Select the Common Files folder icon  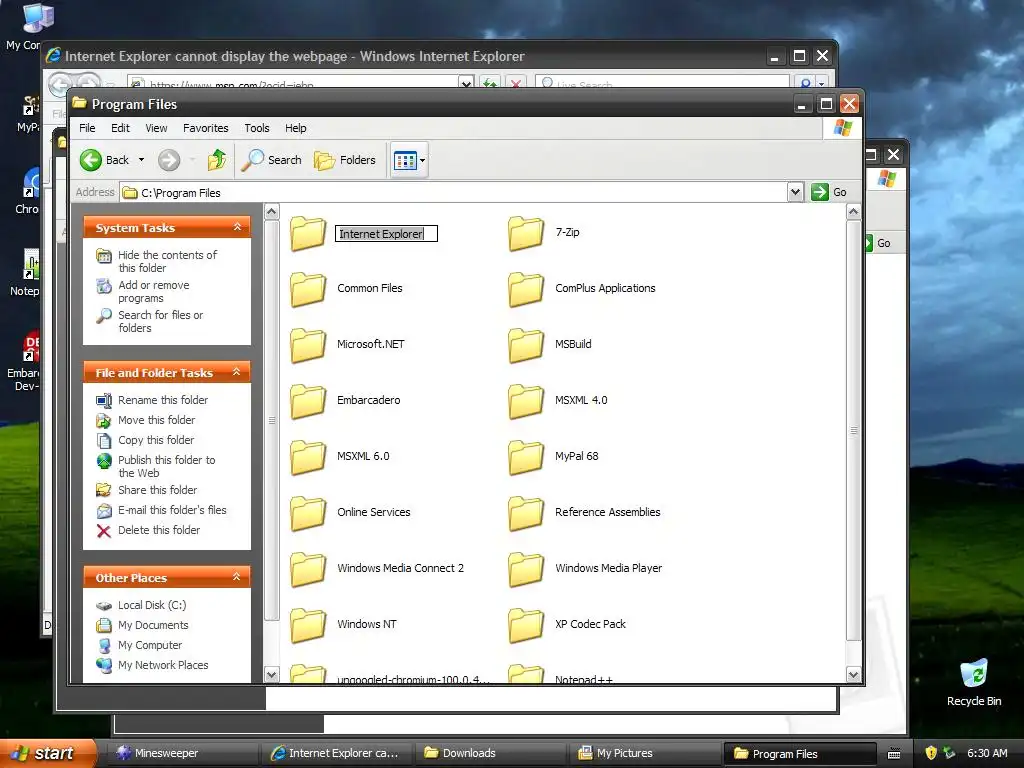tap(308, 289)
